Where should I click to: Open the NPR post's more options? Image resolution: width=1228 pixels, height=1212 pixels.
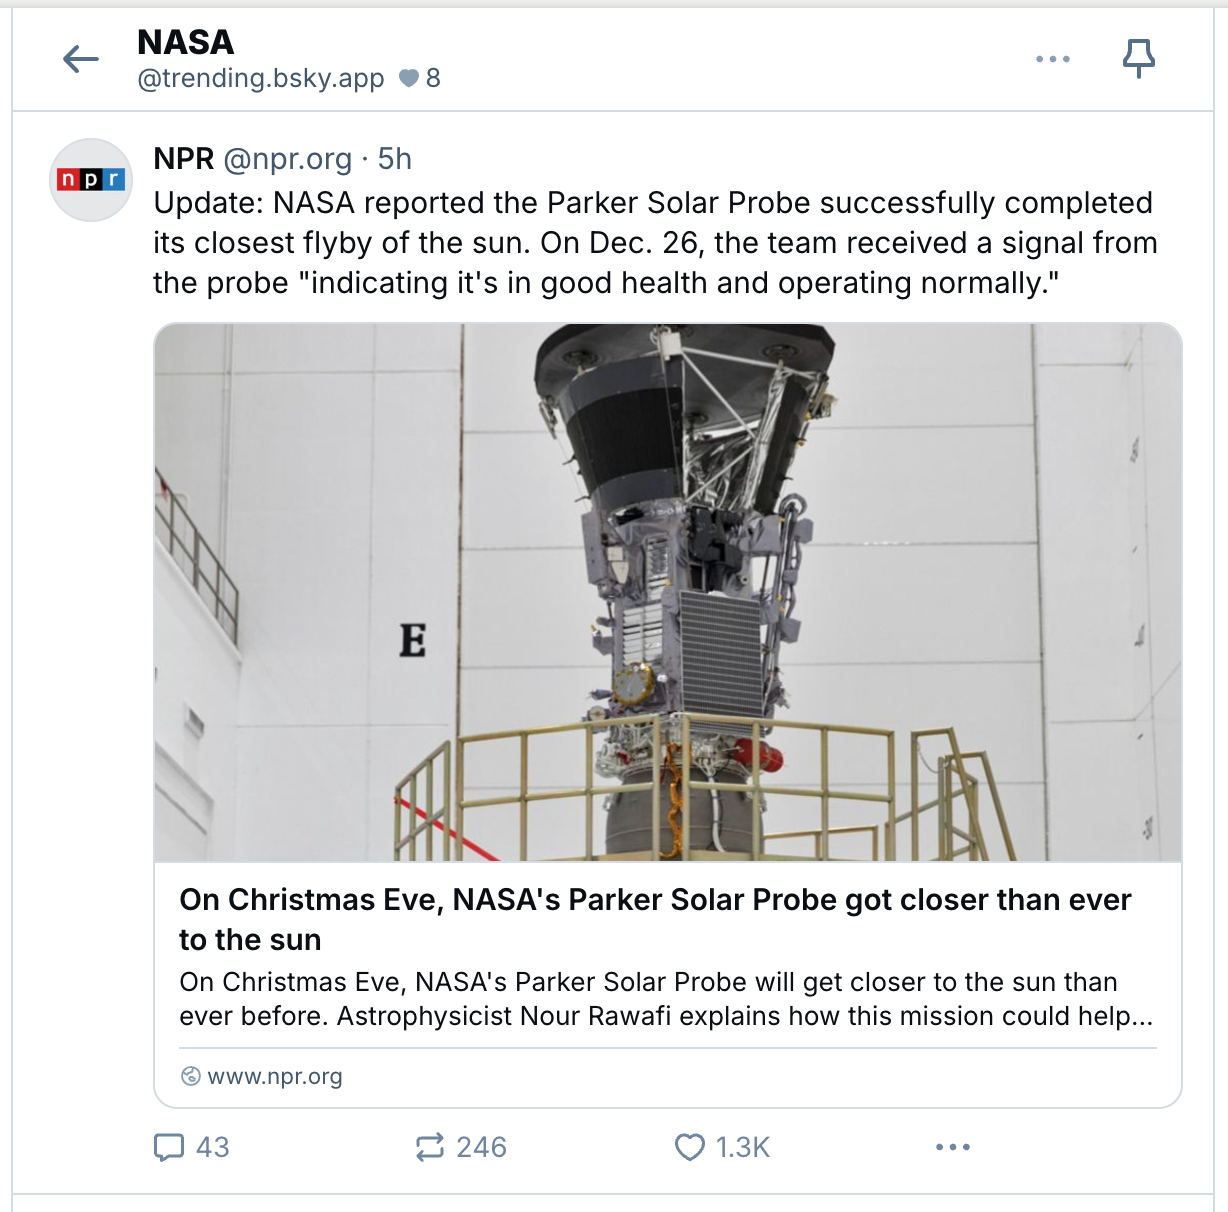click(x=952, y=1147)
